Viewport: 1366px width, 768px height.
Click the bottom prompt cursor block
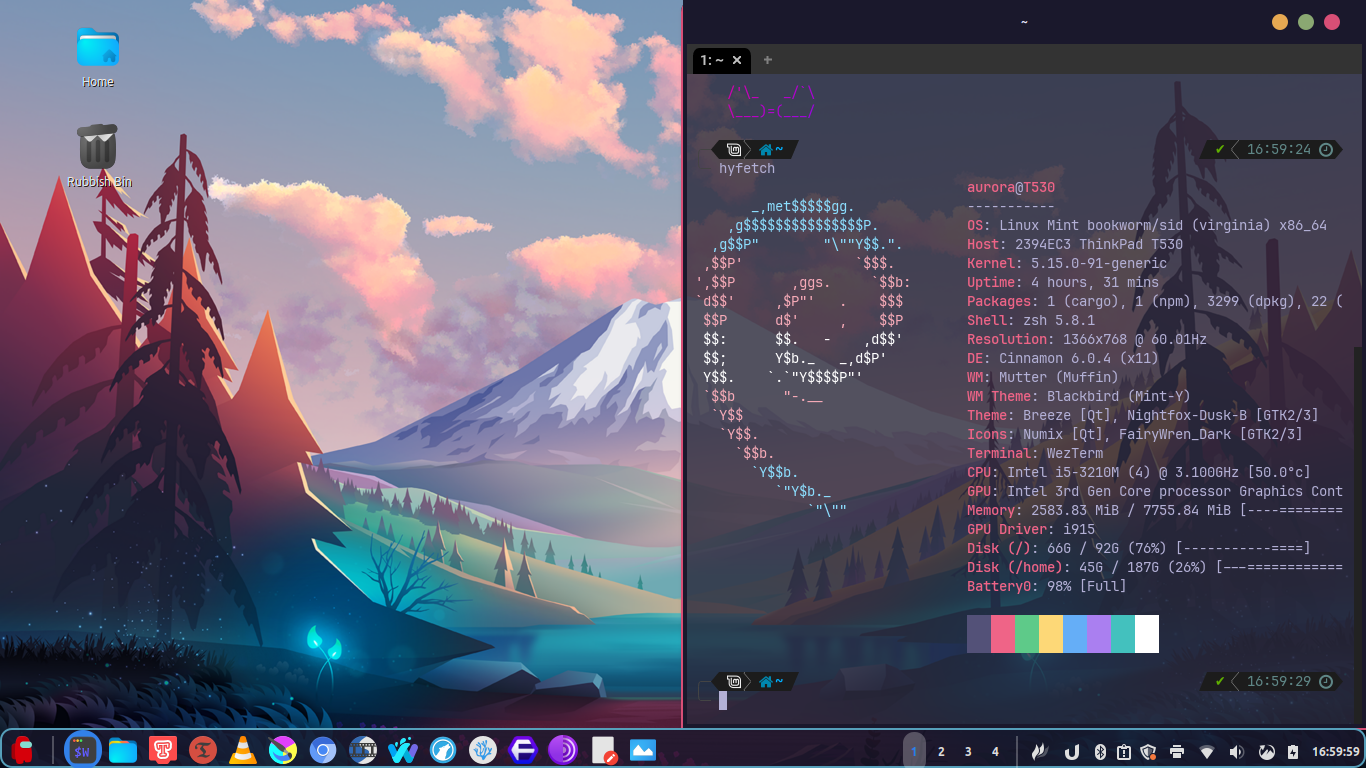coord(723,700)
